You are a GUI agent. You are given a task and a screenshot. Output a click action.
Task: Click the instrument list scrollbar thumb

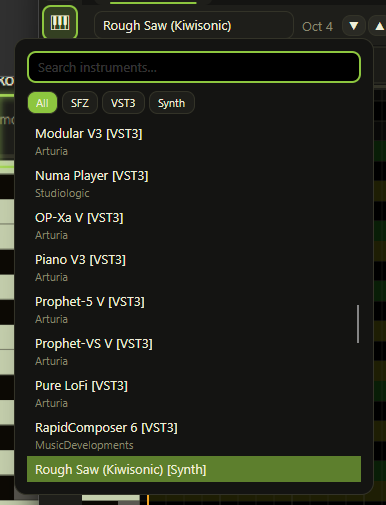point(358,324)
